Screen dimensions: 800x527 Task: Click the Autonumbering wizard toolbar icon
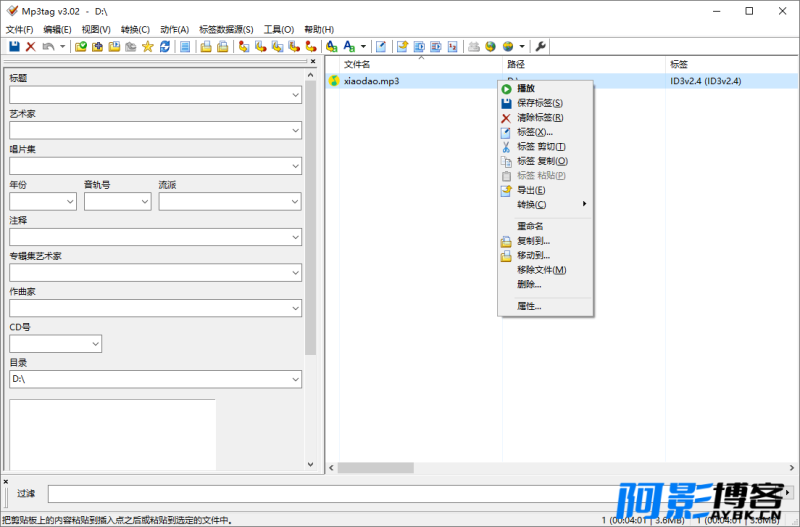(x=453, y=46)
